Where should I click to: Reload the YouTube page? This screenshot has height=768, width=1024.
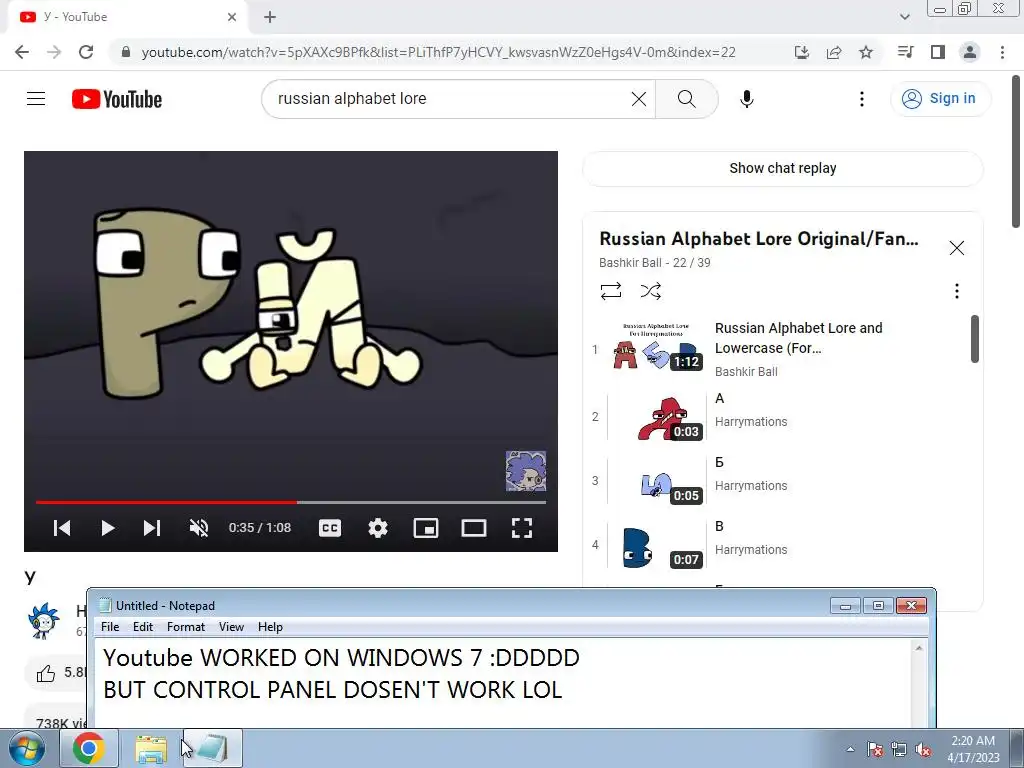(86, 52)
